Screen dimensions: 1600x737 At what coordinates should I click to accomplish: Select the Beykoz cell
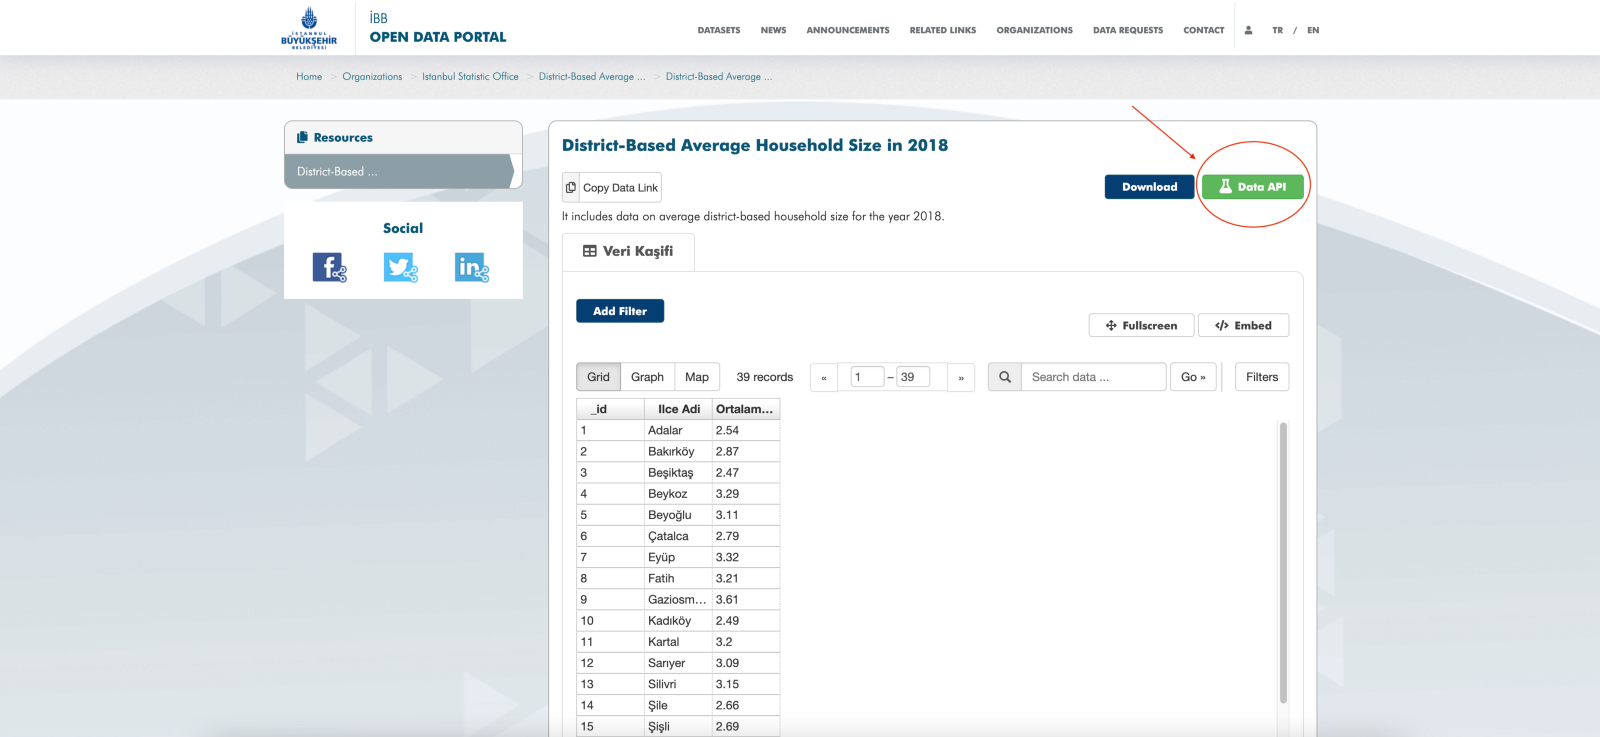[678, 494]
